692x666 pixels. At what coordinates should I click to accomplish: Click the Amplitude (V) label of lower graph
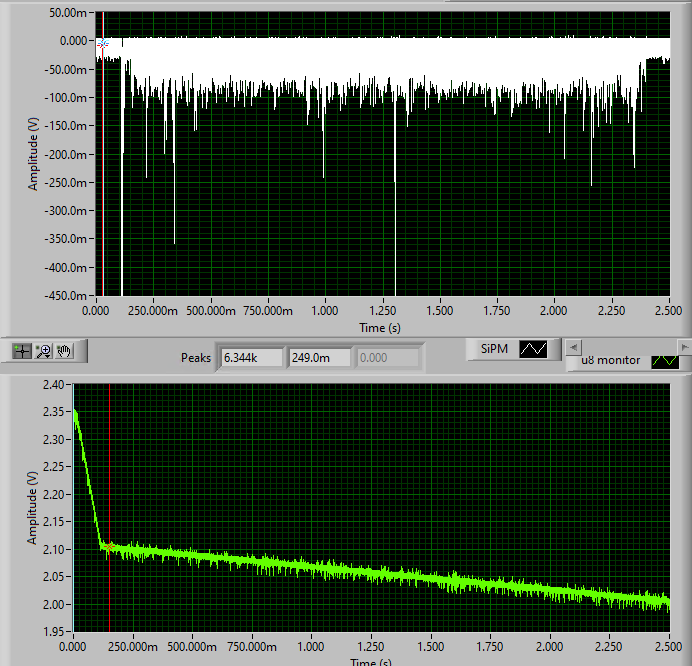[x=32, y=508]
